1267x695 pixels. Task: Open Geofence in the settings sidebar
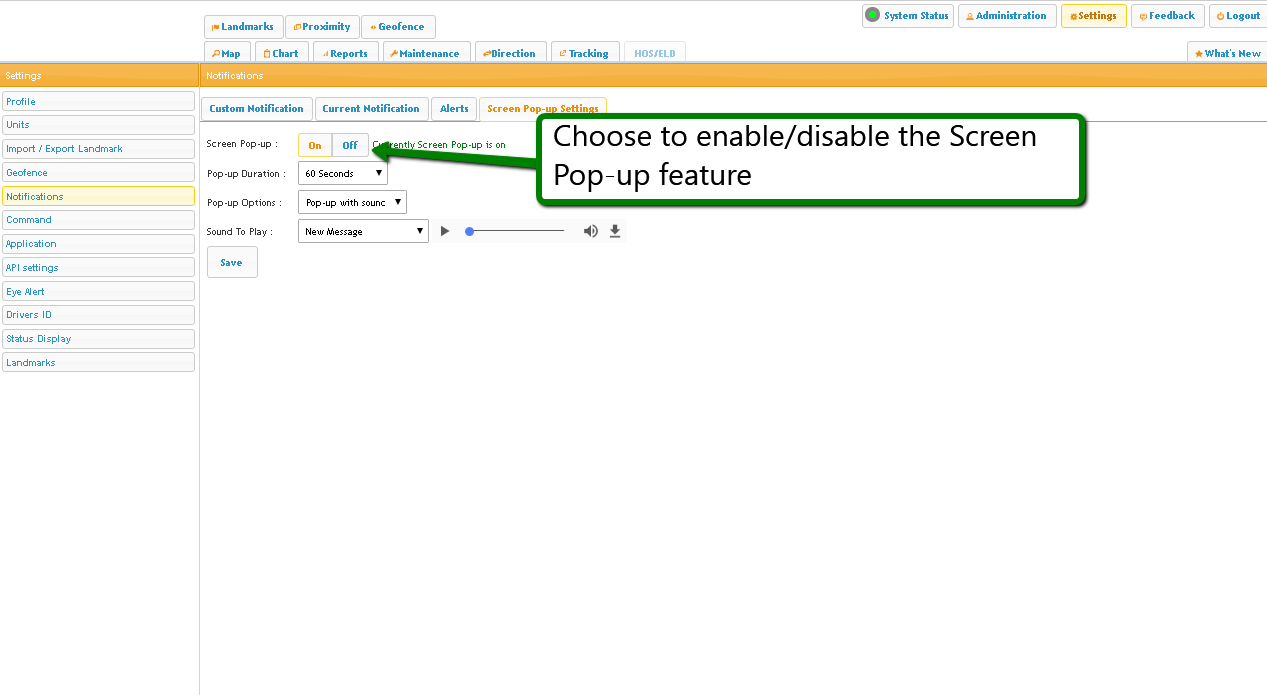[x=98, y=172]
